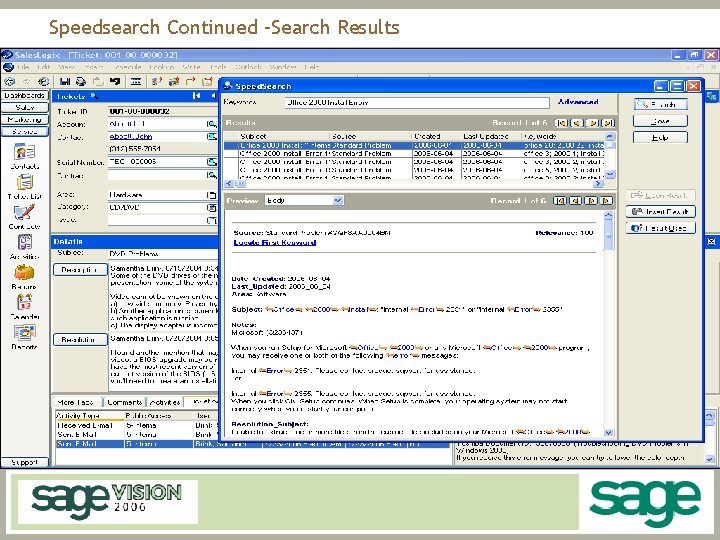This screenshot has width=720, height=540.
Task: Click the results list scroll-down arrow
Action: 610,174
